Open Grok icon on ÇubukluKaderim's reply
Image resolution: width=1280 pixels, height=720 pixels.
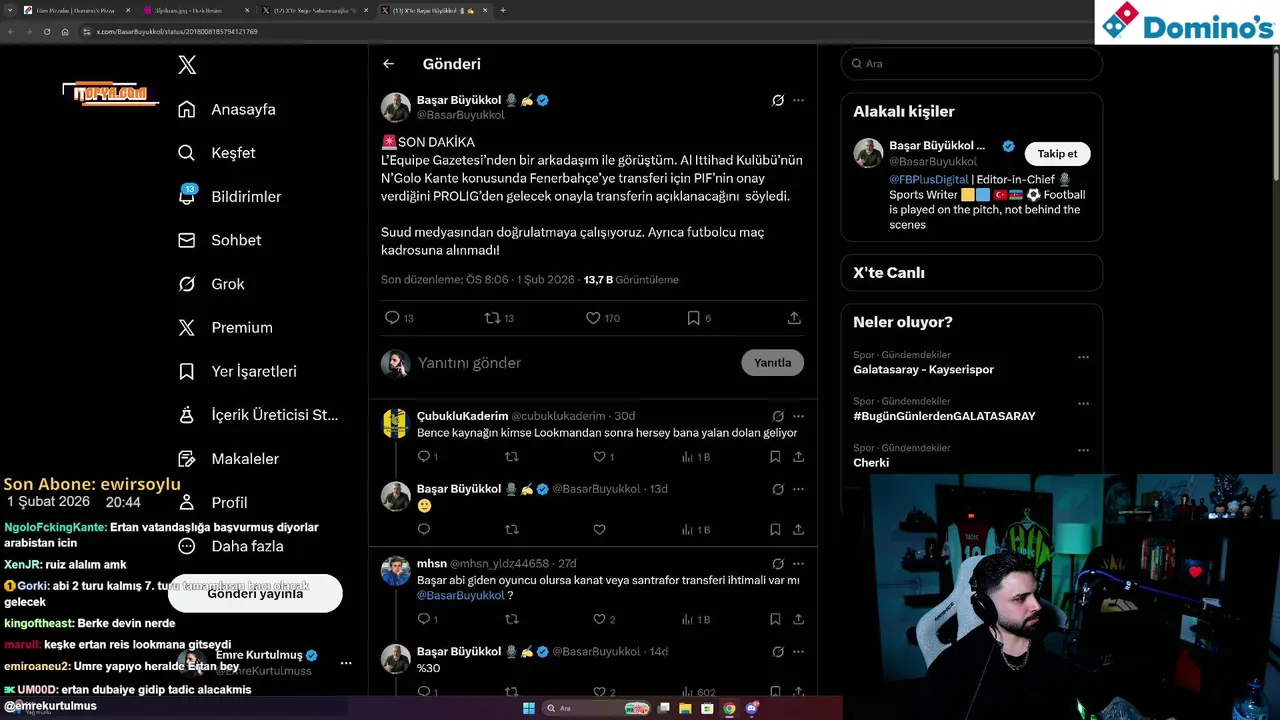coord(778,416)
